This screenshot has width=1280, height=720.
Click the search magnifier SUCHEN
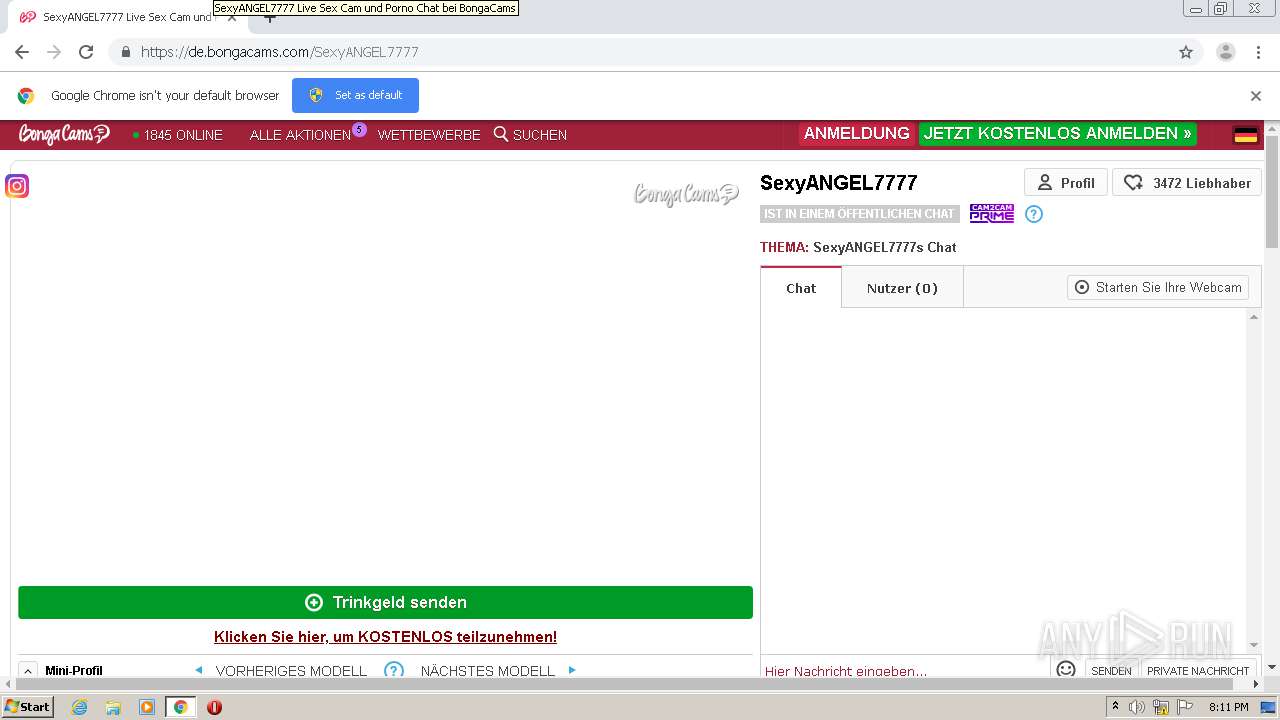(530, 135)
